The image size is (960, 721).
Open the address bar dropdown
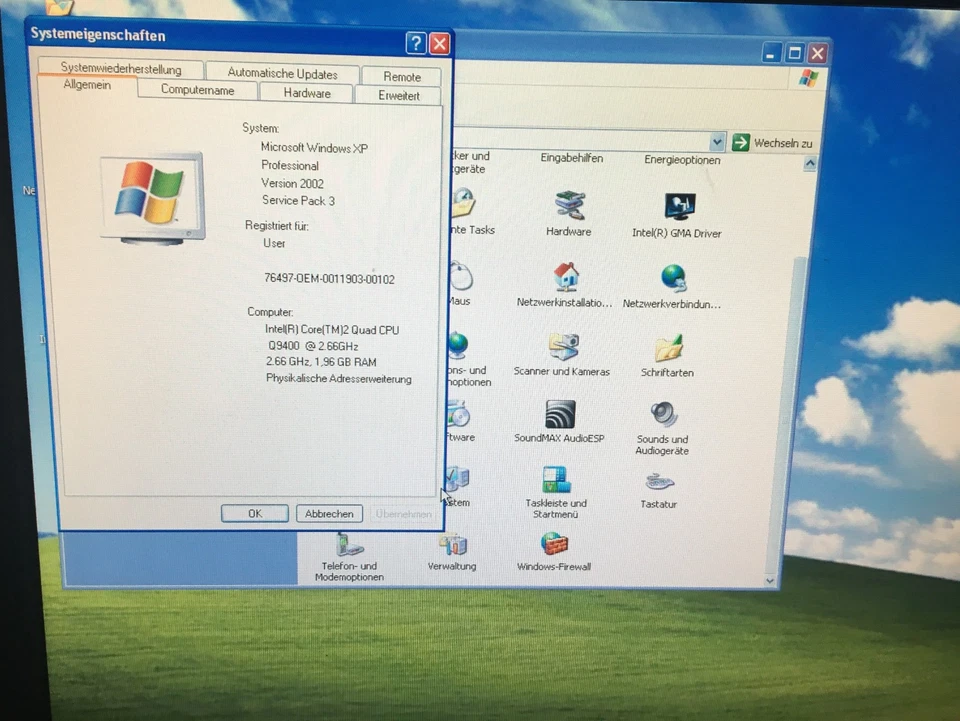pos(716,141)
